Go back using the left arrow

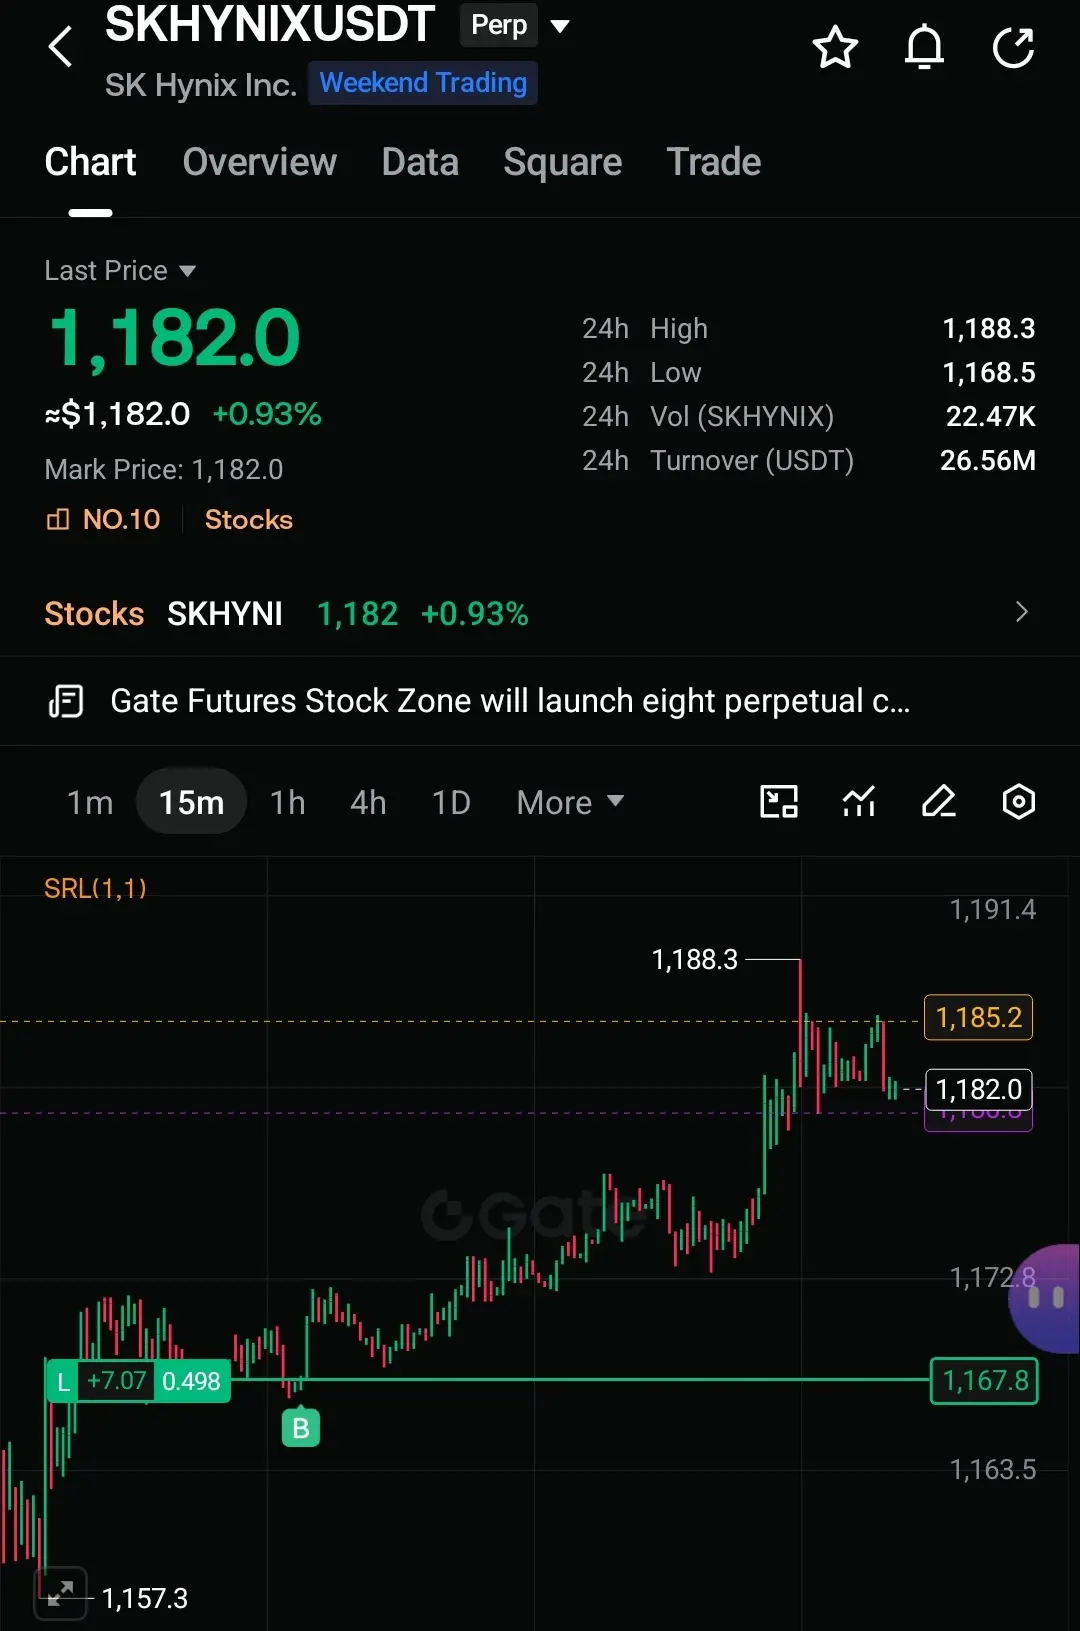coord(61,47)
